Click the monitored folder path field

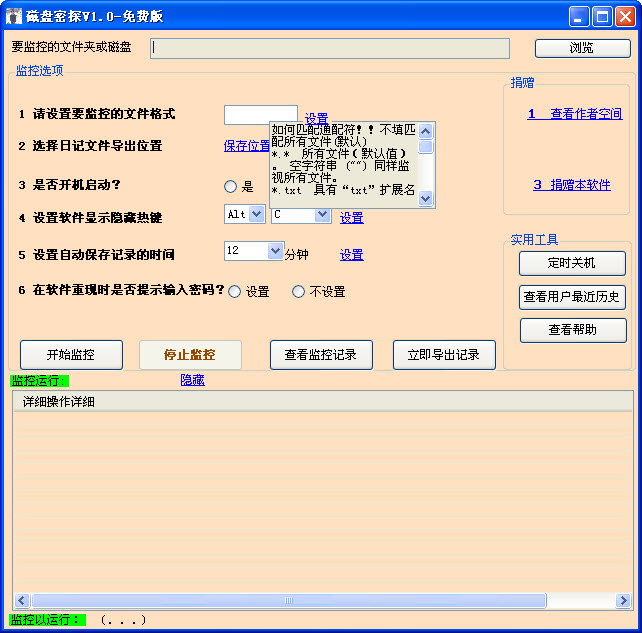tap(329, 49)
